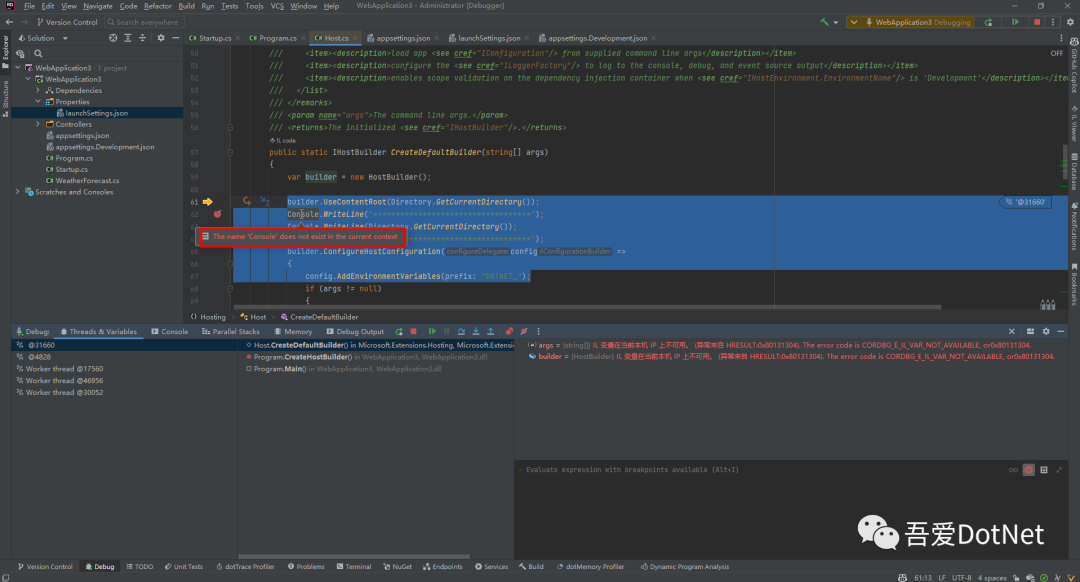Collapse the Properties folder

tap(38, 101)
